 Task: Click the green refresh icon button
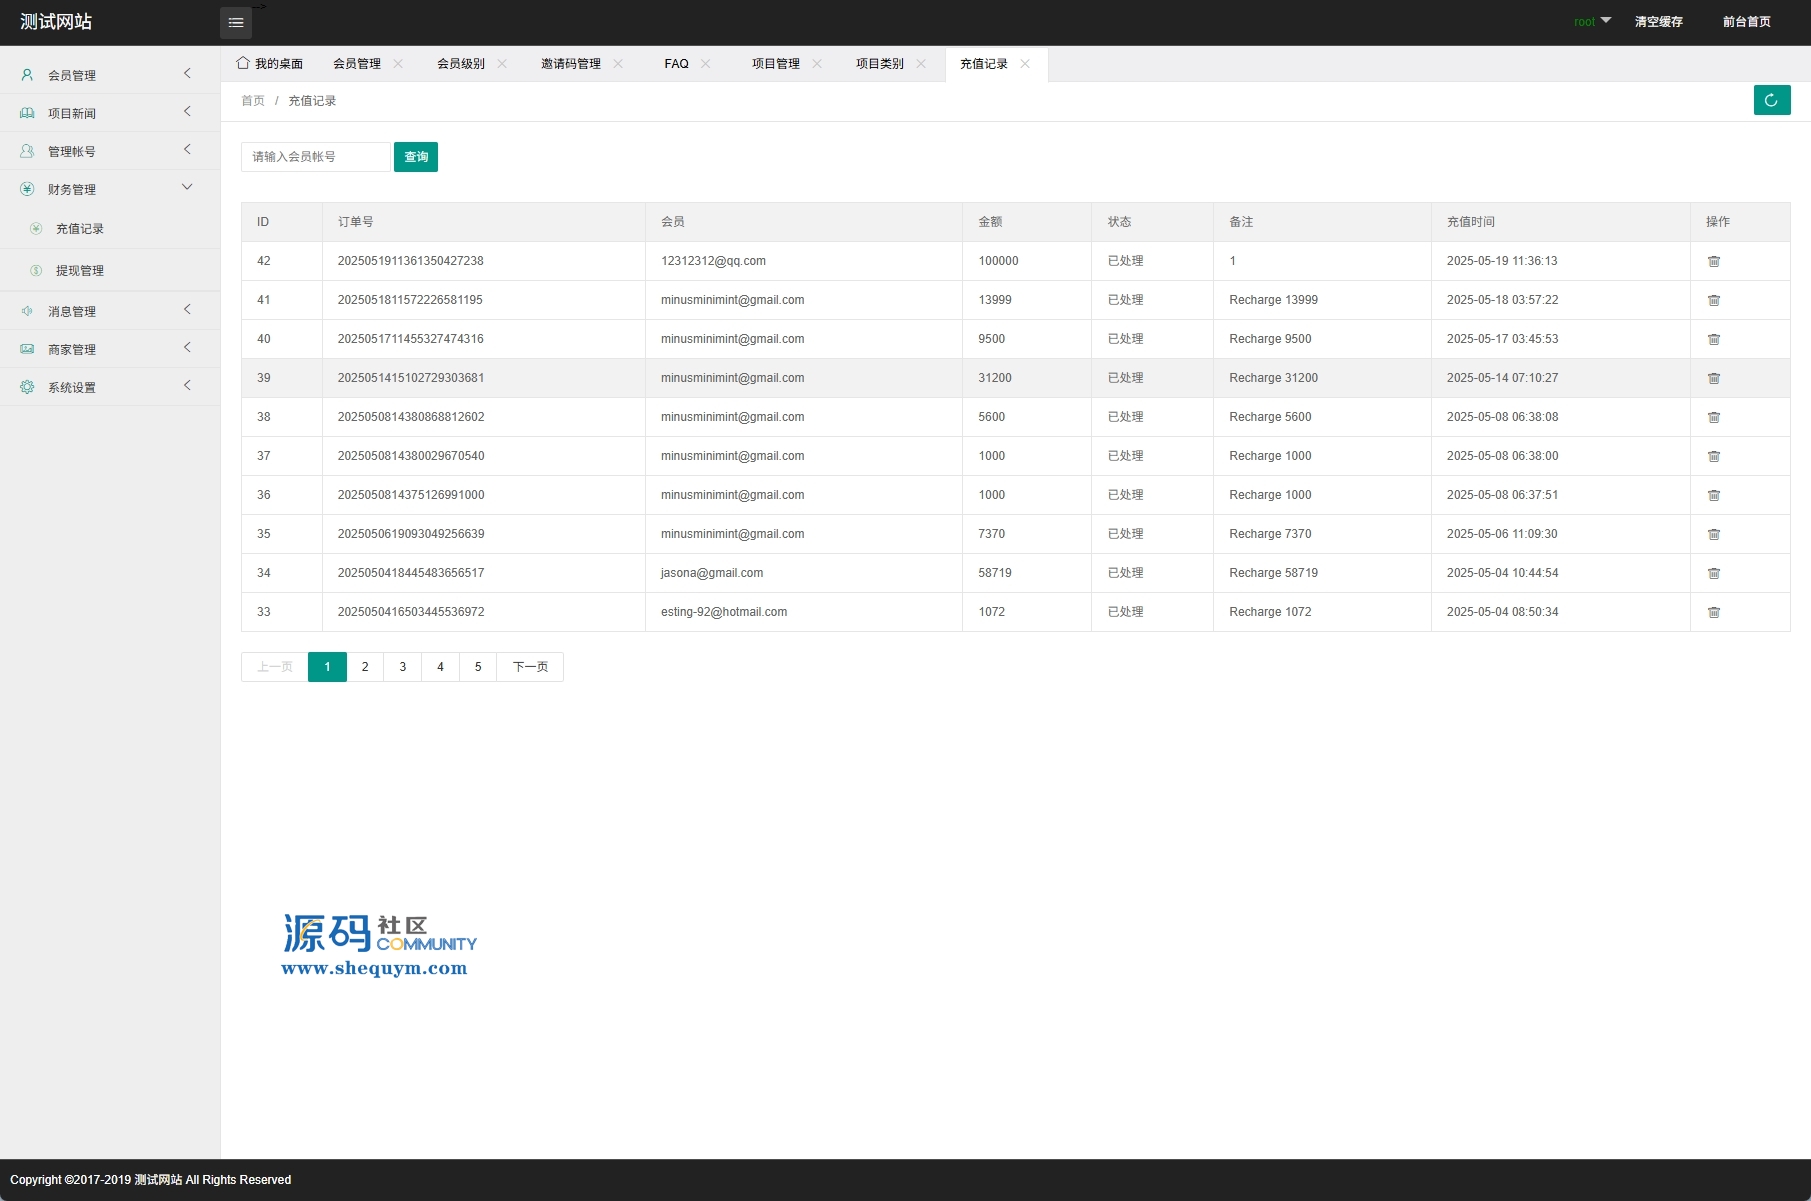[1771, 100]
